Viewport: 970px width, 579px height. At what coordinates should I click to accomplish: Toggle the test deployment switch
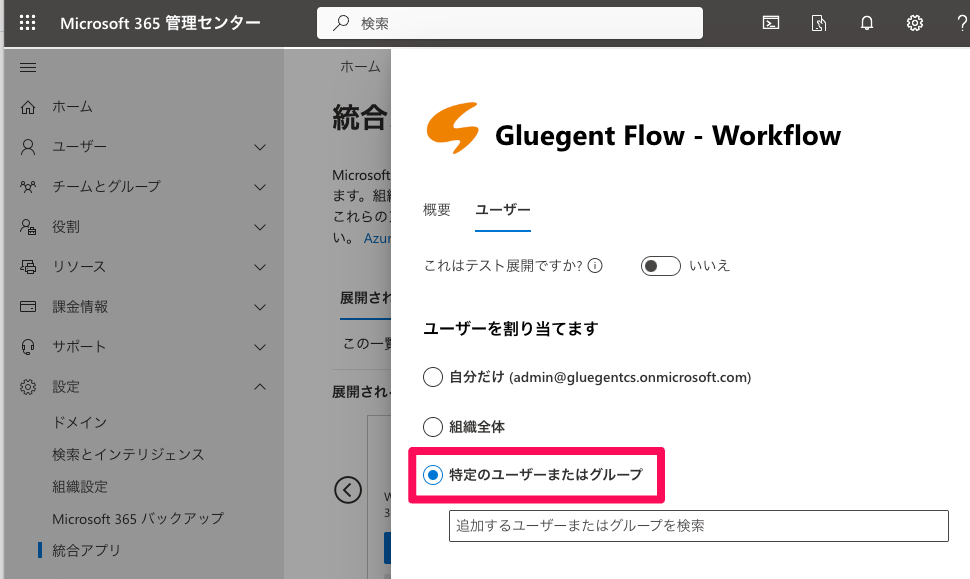(660, 266)
